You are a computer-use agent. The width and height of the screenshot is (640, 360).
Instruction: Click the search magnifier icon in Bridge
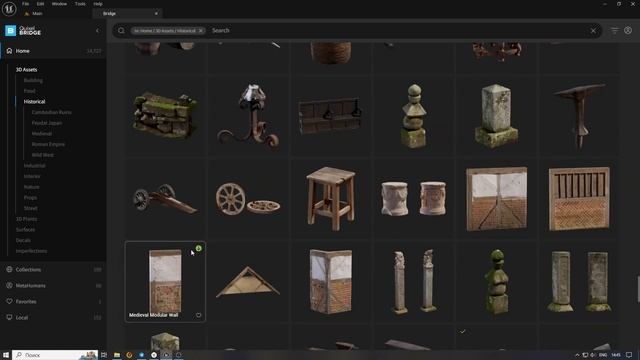click(121, 31)
